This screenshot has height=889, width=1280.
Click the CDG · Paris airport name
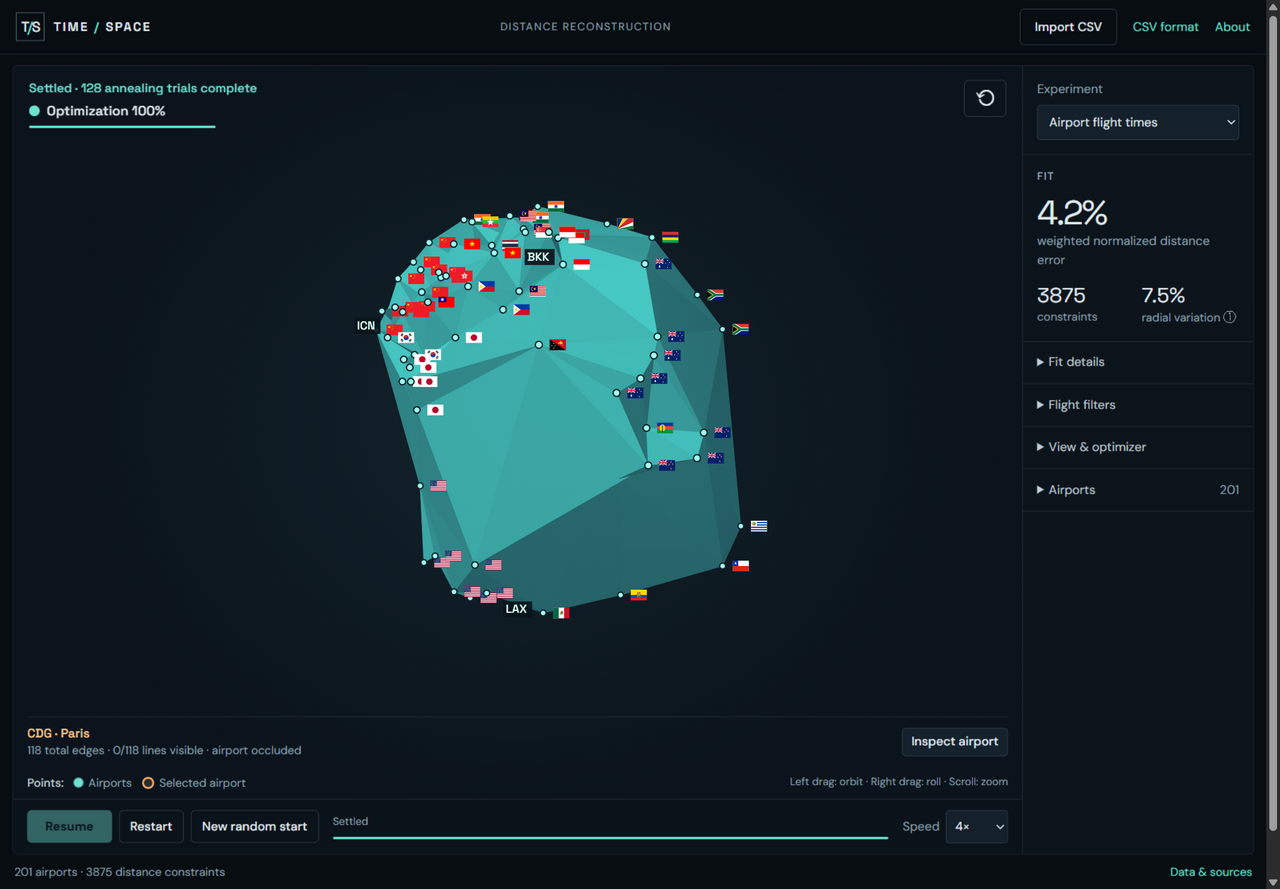click(58, 733)
